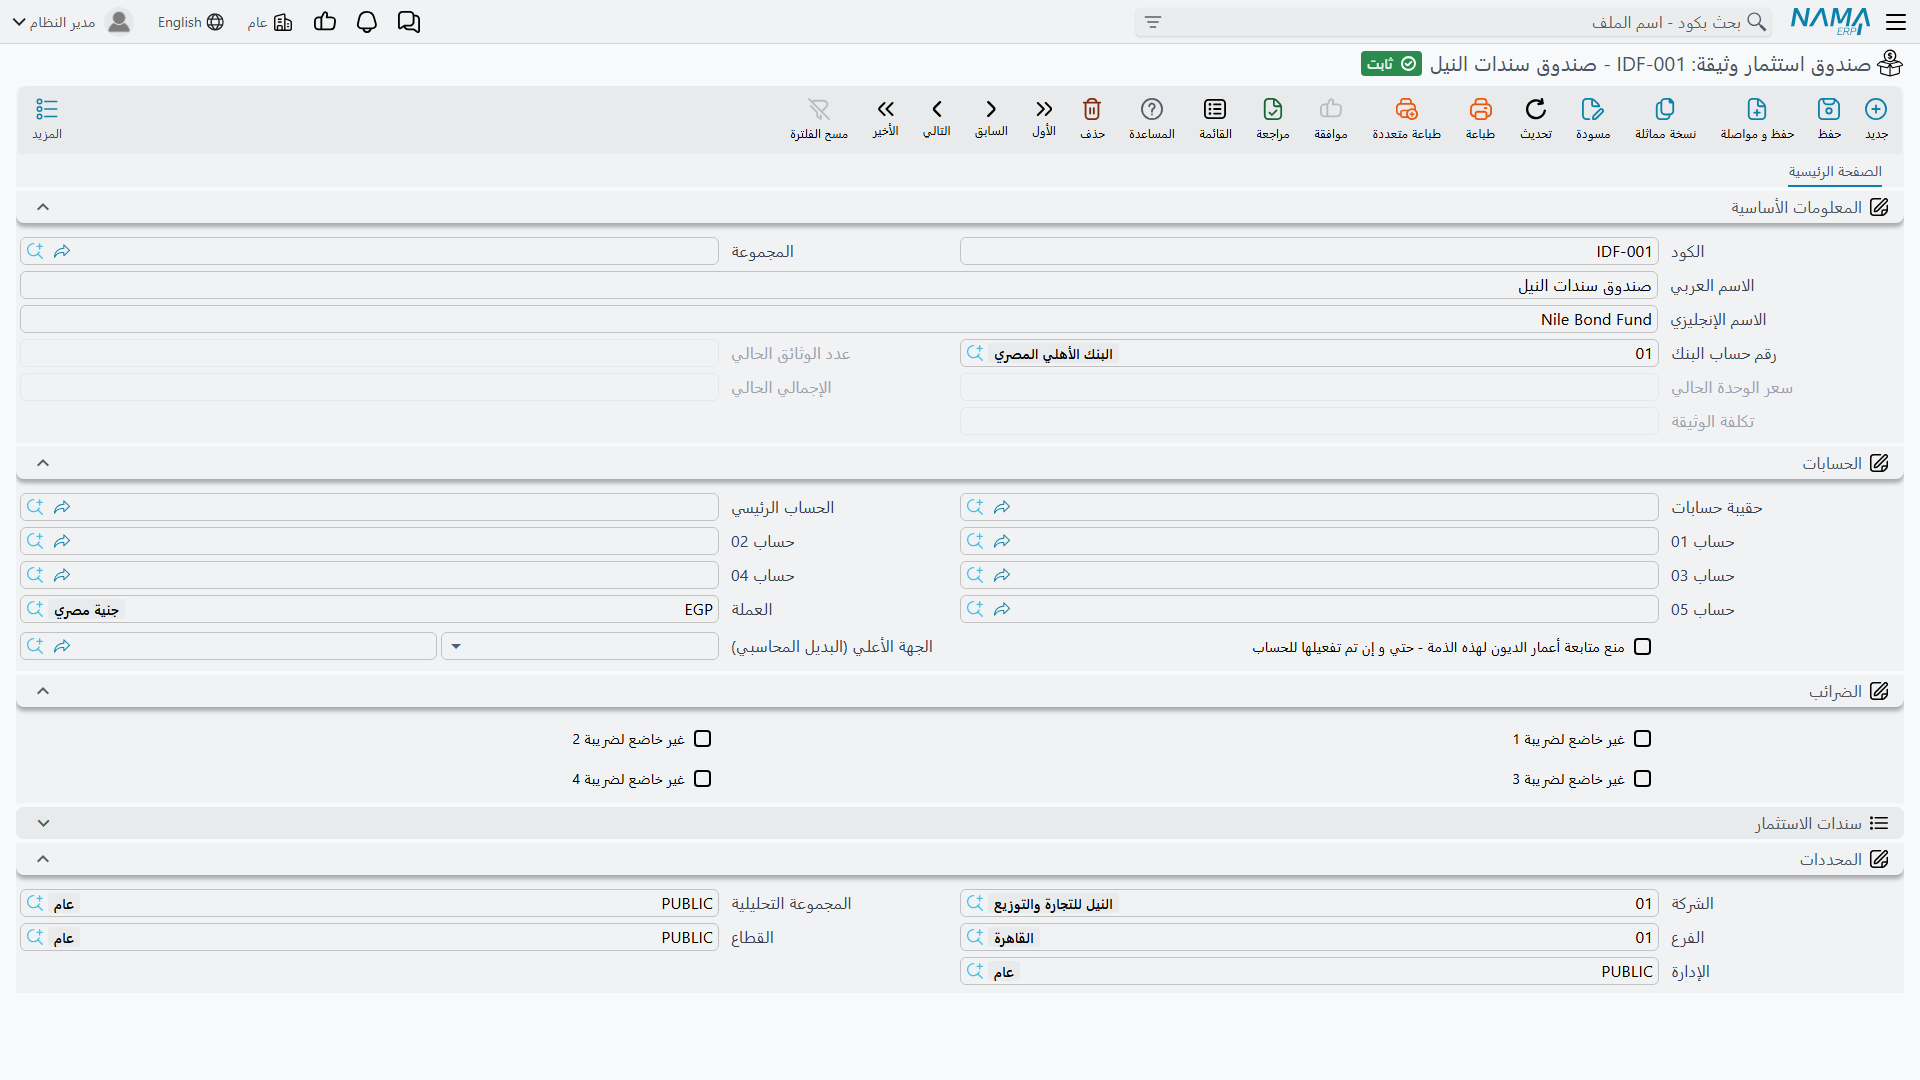The height and width of the screenshot is (1080, 1920).
Task: Click the عام branch selector
Action: pyautogui.click(x=270, y=22)
